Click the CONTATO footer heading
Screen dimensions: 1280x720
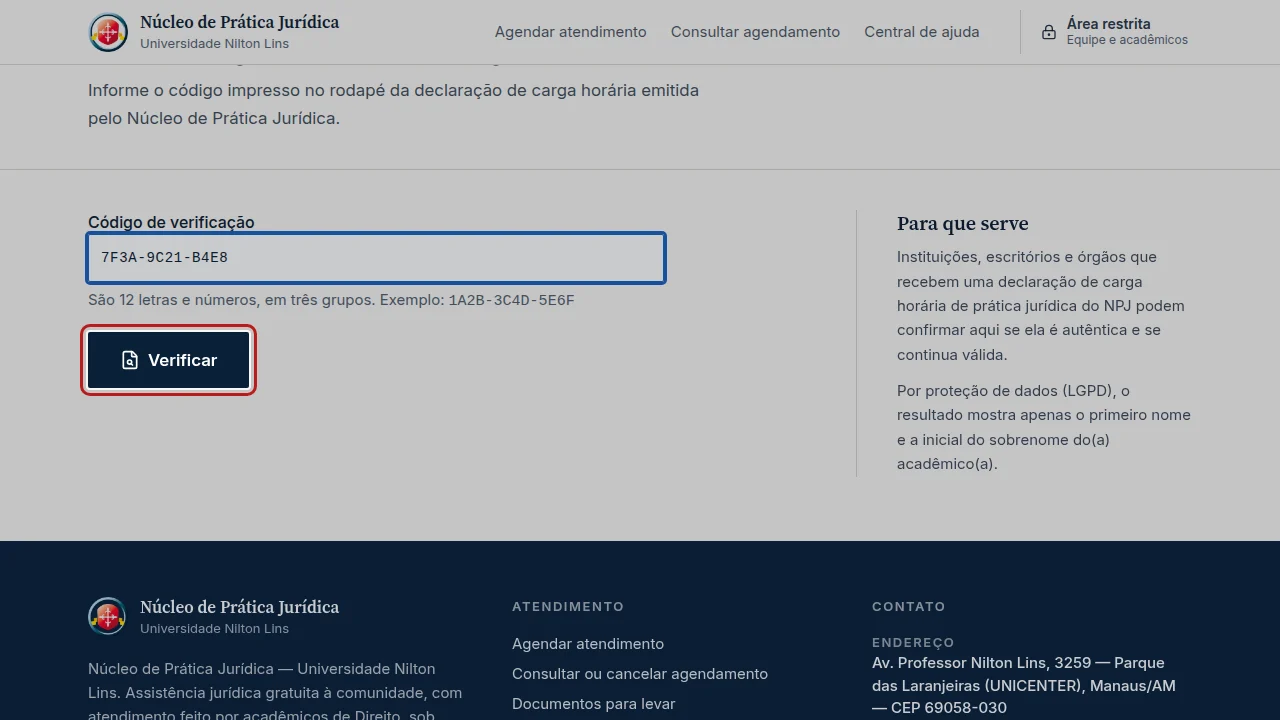tap(909, 607)
